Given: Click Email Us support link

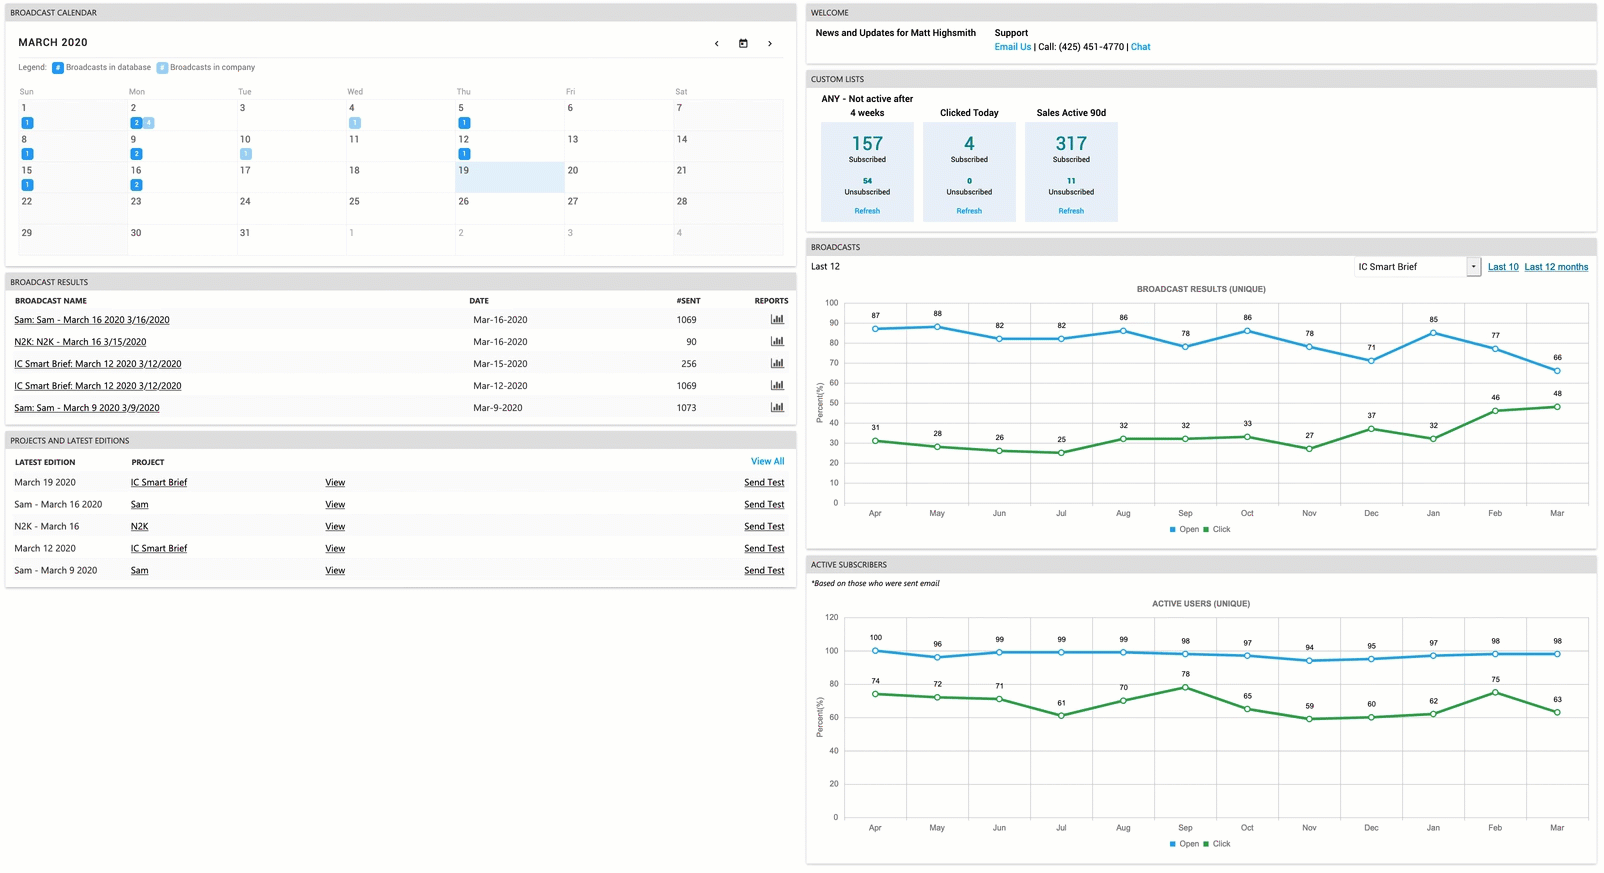Looking at the screenshot, I should (1012, 47).
